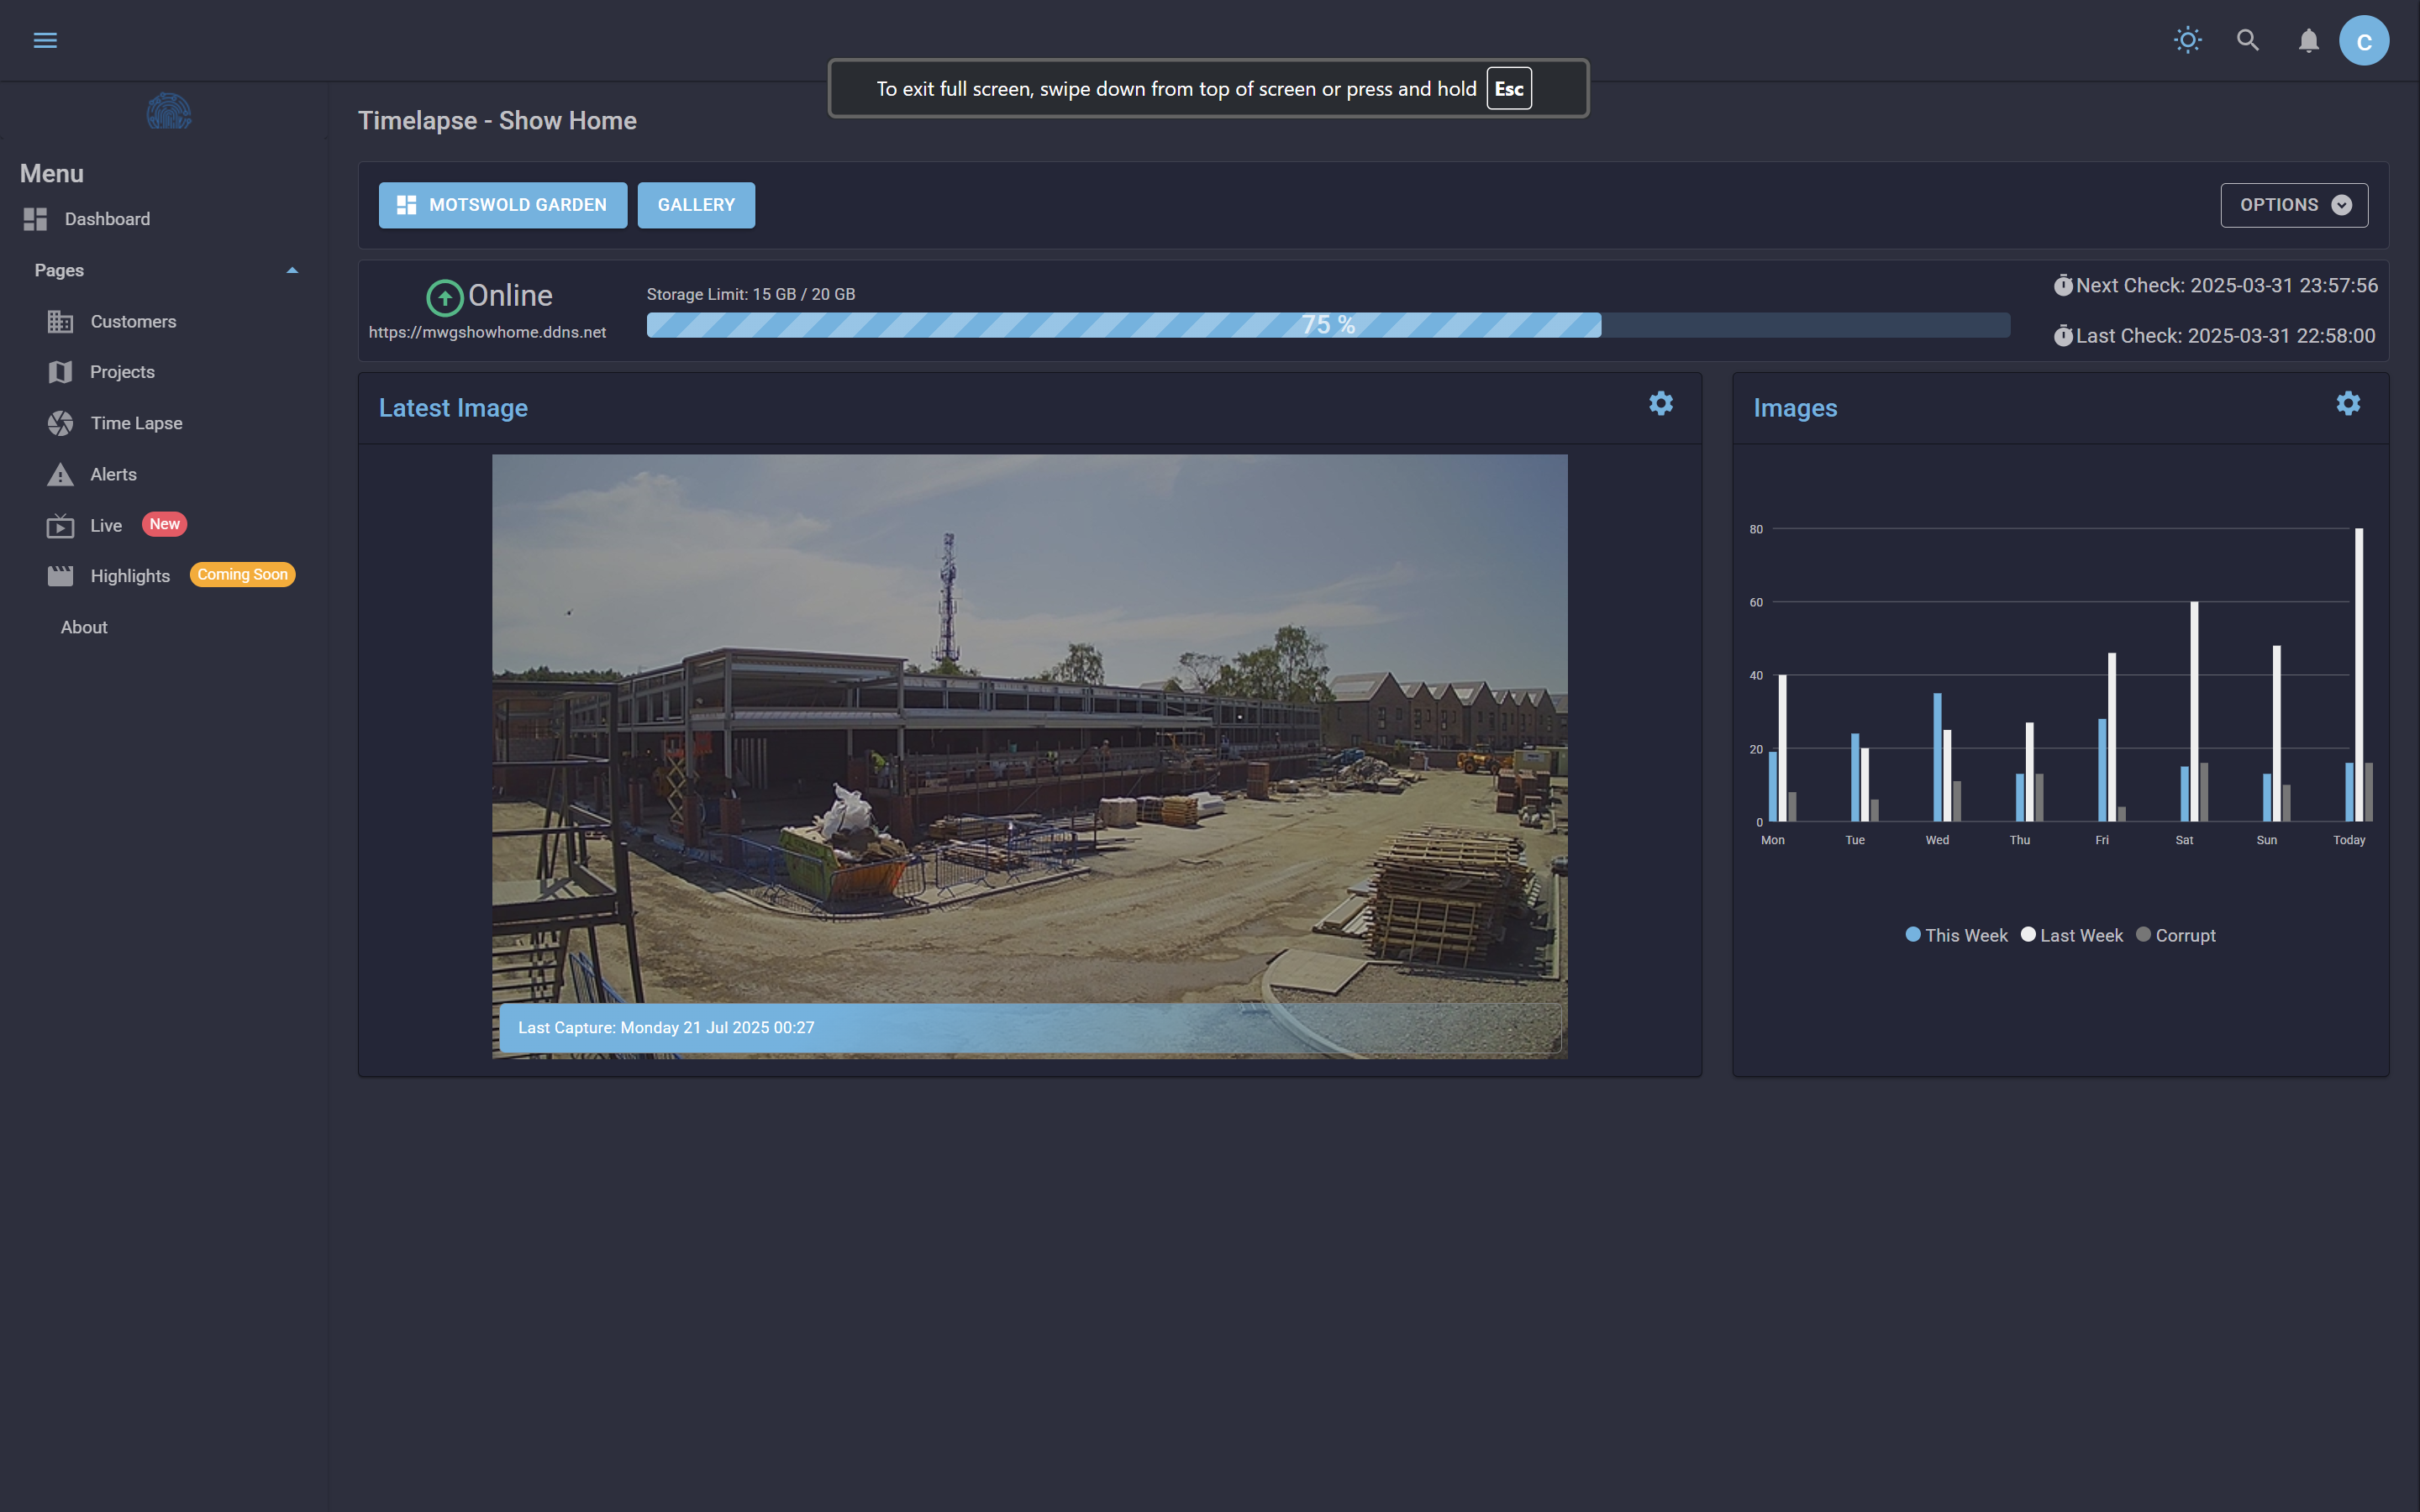
Task: Open notifications bell icon
Action: tap(2308, 40)
